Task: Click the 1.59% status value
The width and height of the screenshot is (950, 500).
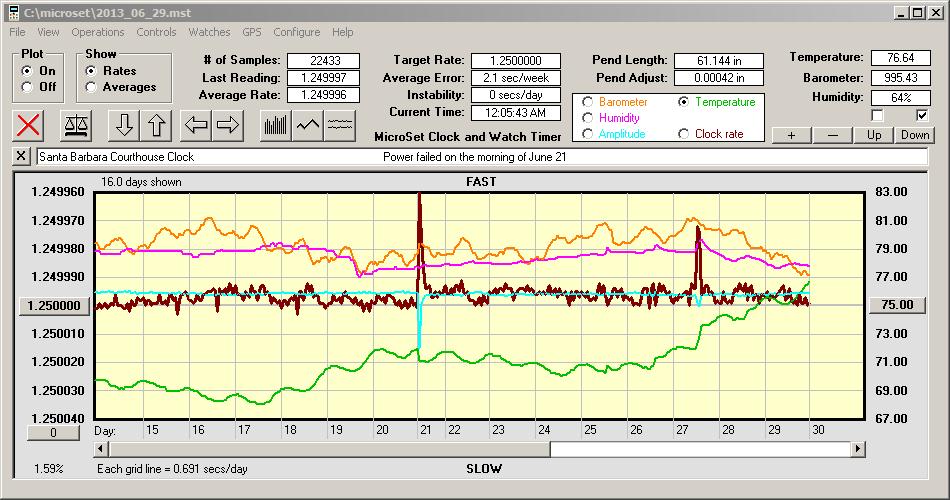Action: pyautogui.click(x=48, y=468)
